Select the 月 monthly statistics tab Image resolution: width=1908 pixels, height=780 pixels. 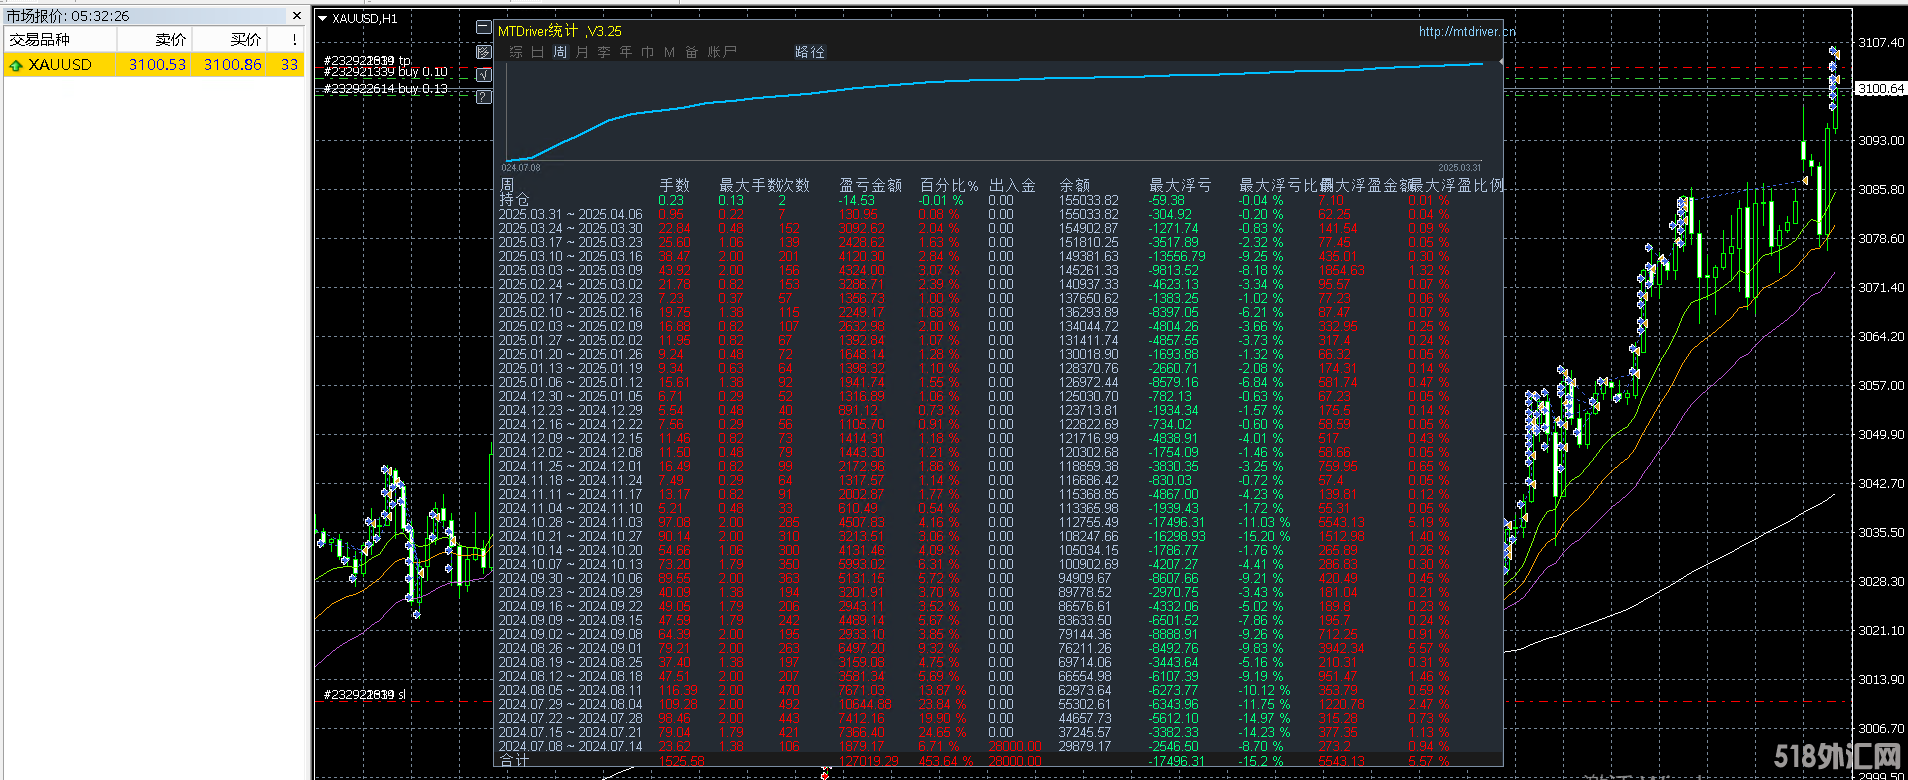click(582, 52)
